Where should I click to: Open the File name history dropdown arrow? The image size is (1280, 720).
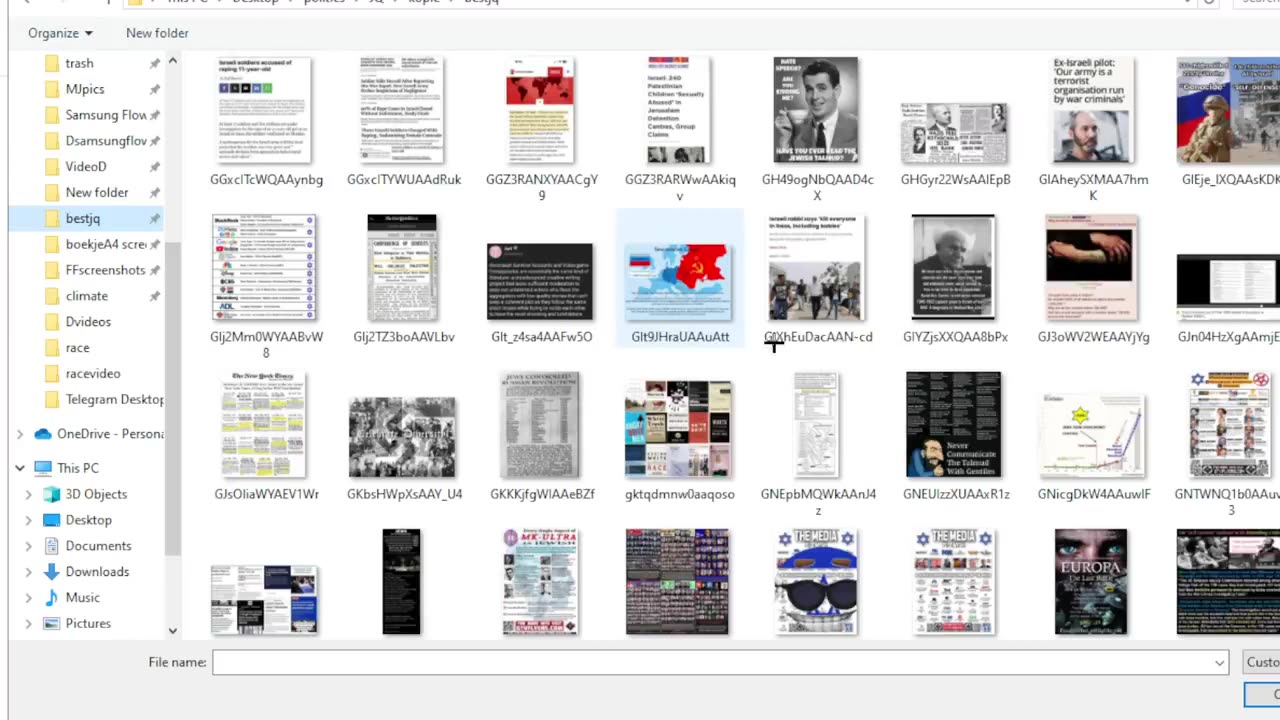point(1219,662)
